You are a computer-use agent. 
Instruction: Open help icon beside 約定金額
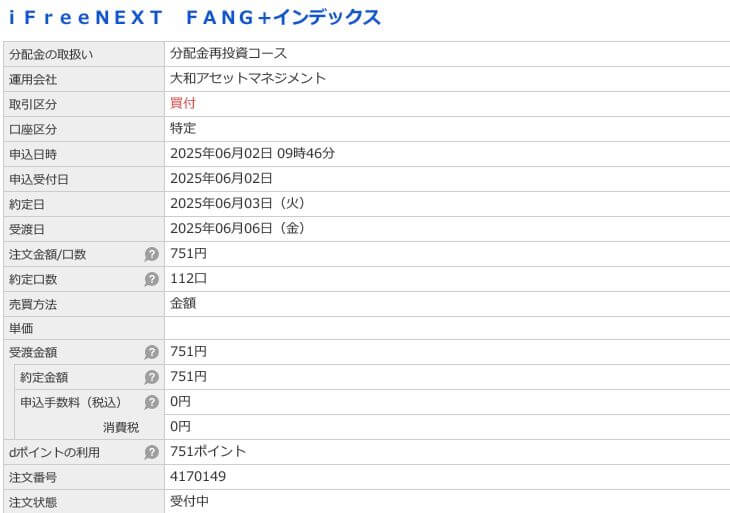152,377
